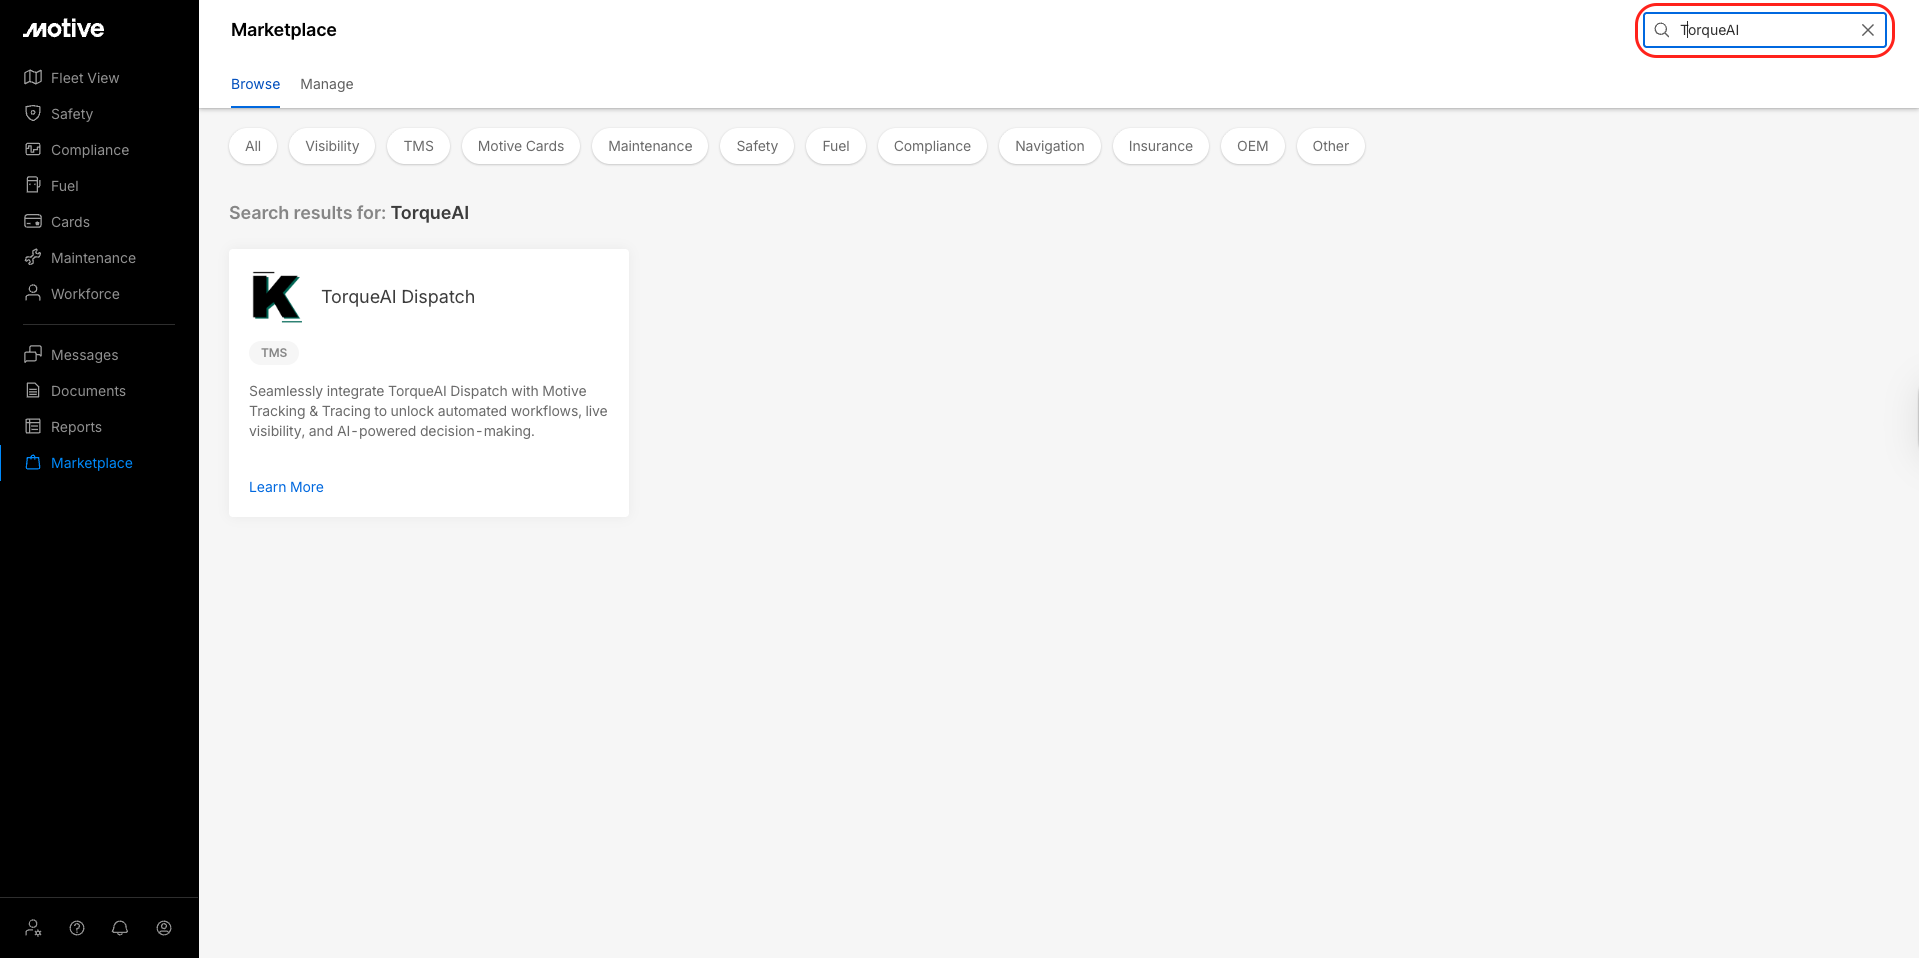The image size is (1919, 958).
Task: Filter by Motive Cards category
Action: click(x=521, y=146)
